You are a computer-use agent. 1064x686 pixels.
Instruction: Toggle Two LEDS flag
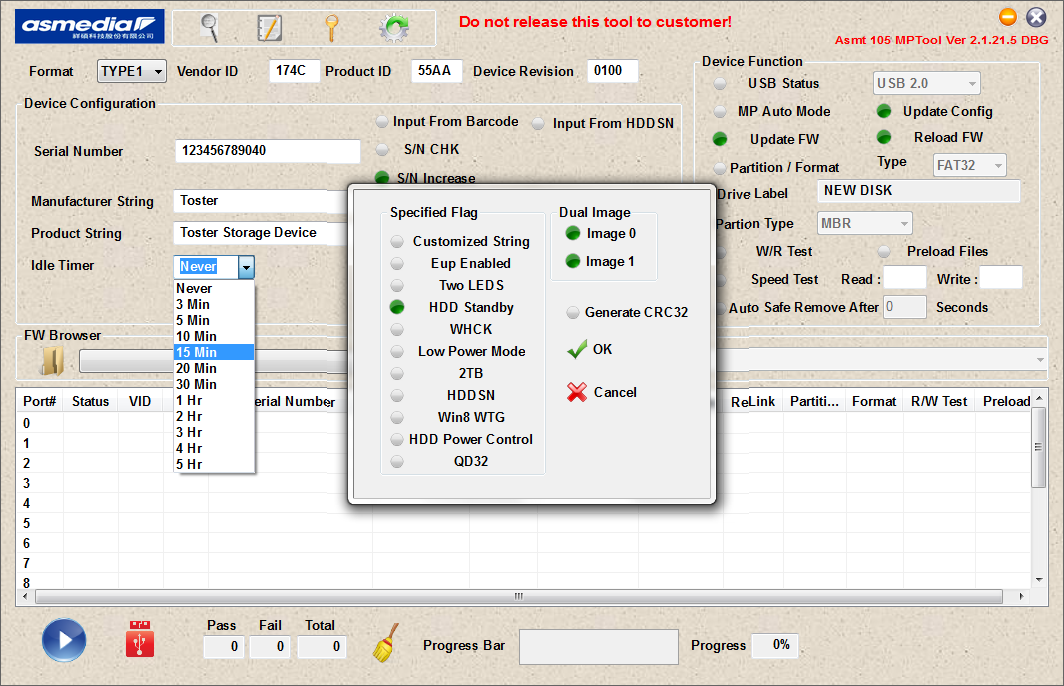point(397,285)
